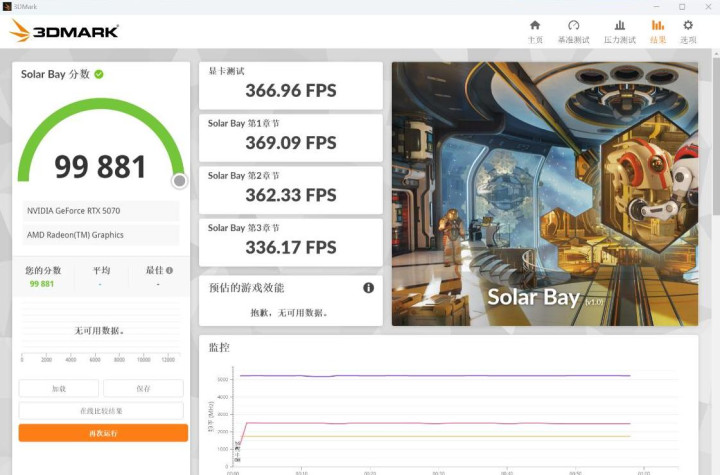
Task: Open the Benchmarks (基准测试) tab
Action: coord(574,32)
